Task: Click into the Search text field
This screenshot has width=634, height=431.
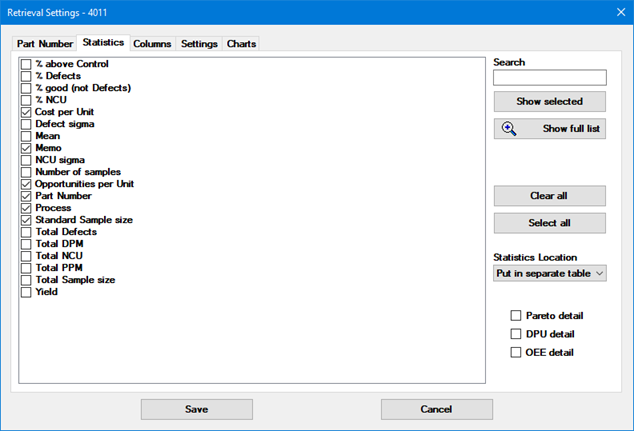Action: (549, 78)
